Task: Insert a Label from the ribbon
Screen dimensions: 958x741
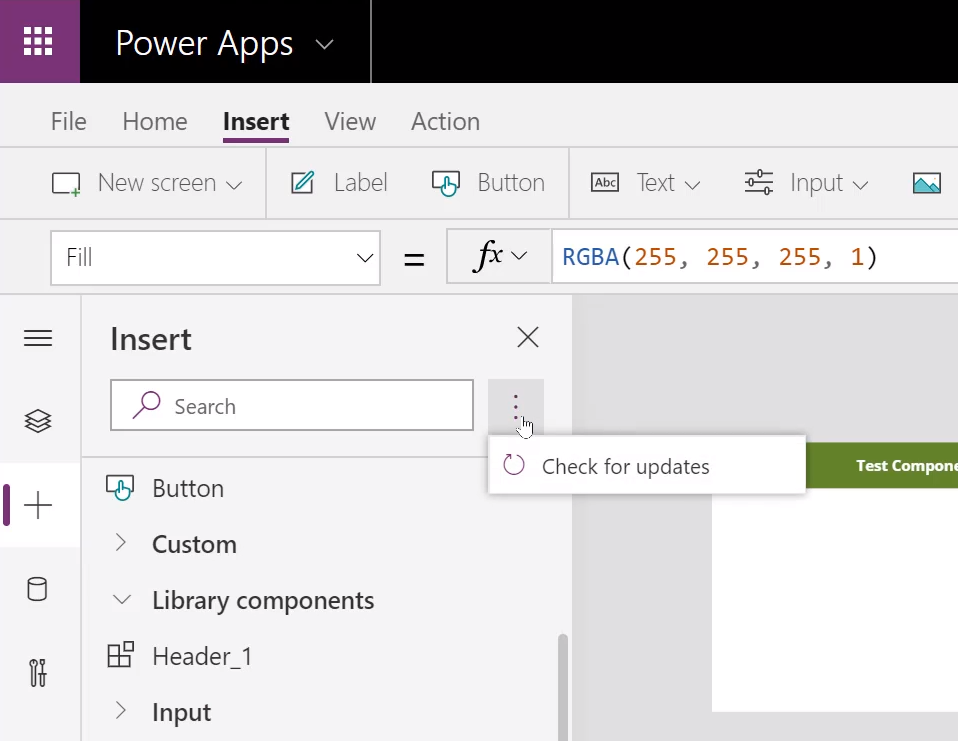Action: (339, 183)
